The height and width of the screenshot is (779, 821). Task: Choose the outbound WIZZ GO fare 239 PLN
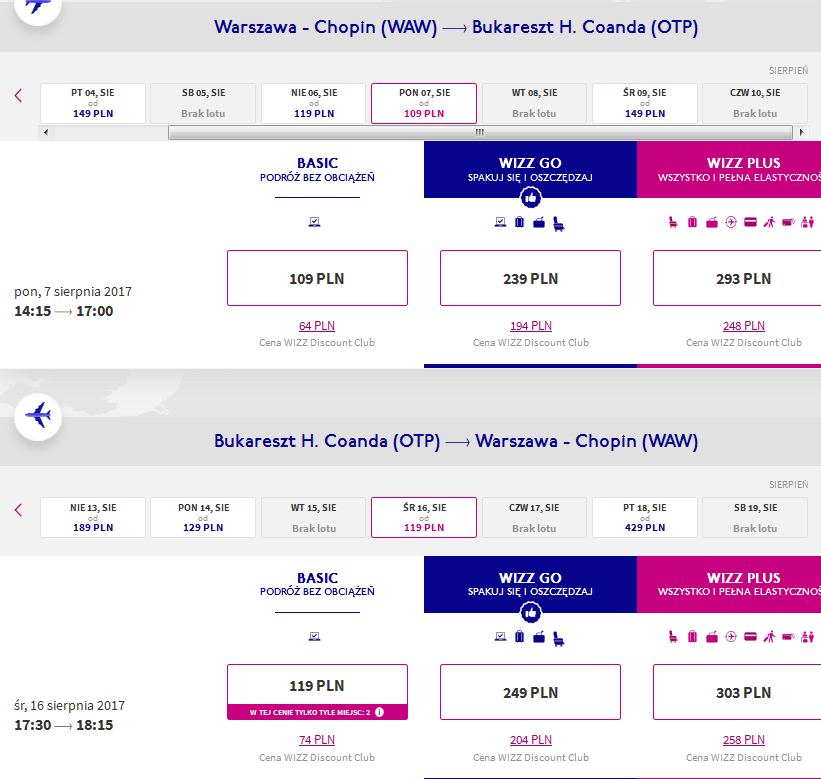[530, 278]
